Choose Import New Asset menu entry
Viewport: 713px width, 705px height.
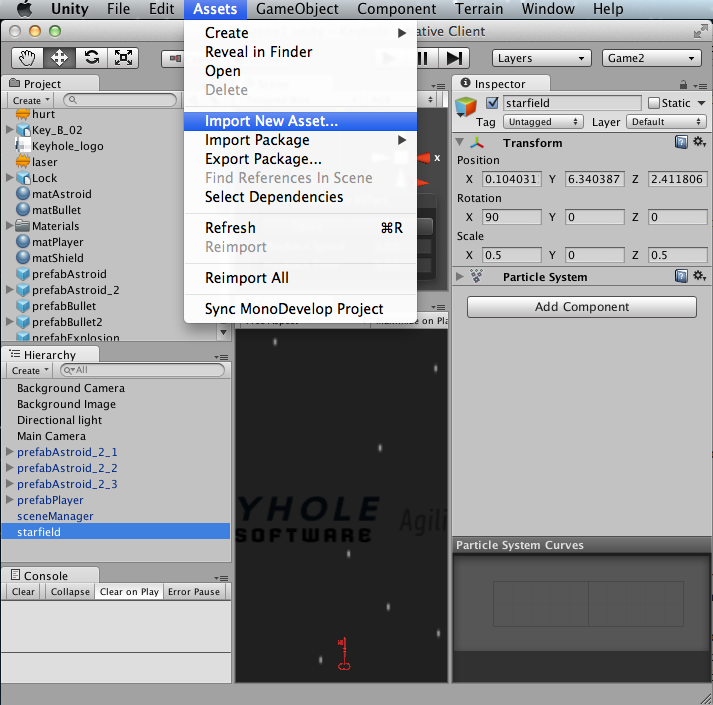point(271,121)
